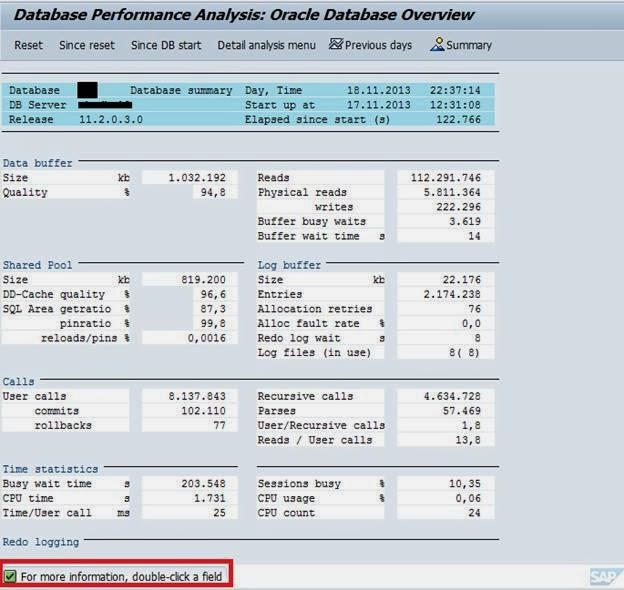Click the Busy wait time label
Viewport: 624px width, 590px height.
pos(47,484)
